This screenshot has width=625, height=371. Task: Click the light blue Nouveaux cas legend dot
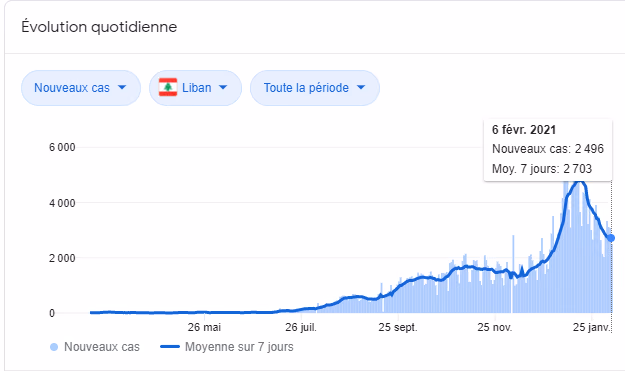point(54,347)
